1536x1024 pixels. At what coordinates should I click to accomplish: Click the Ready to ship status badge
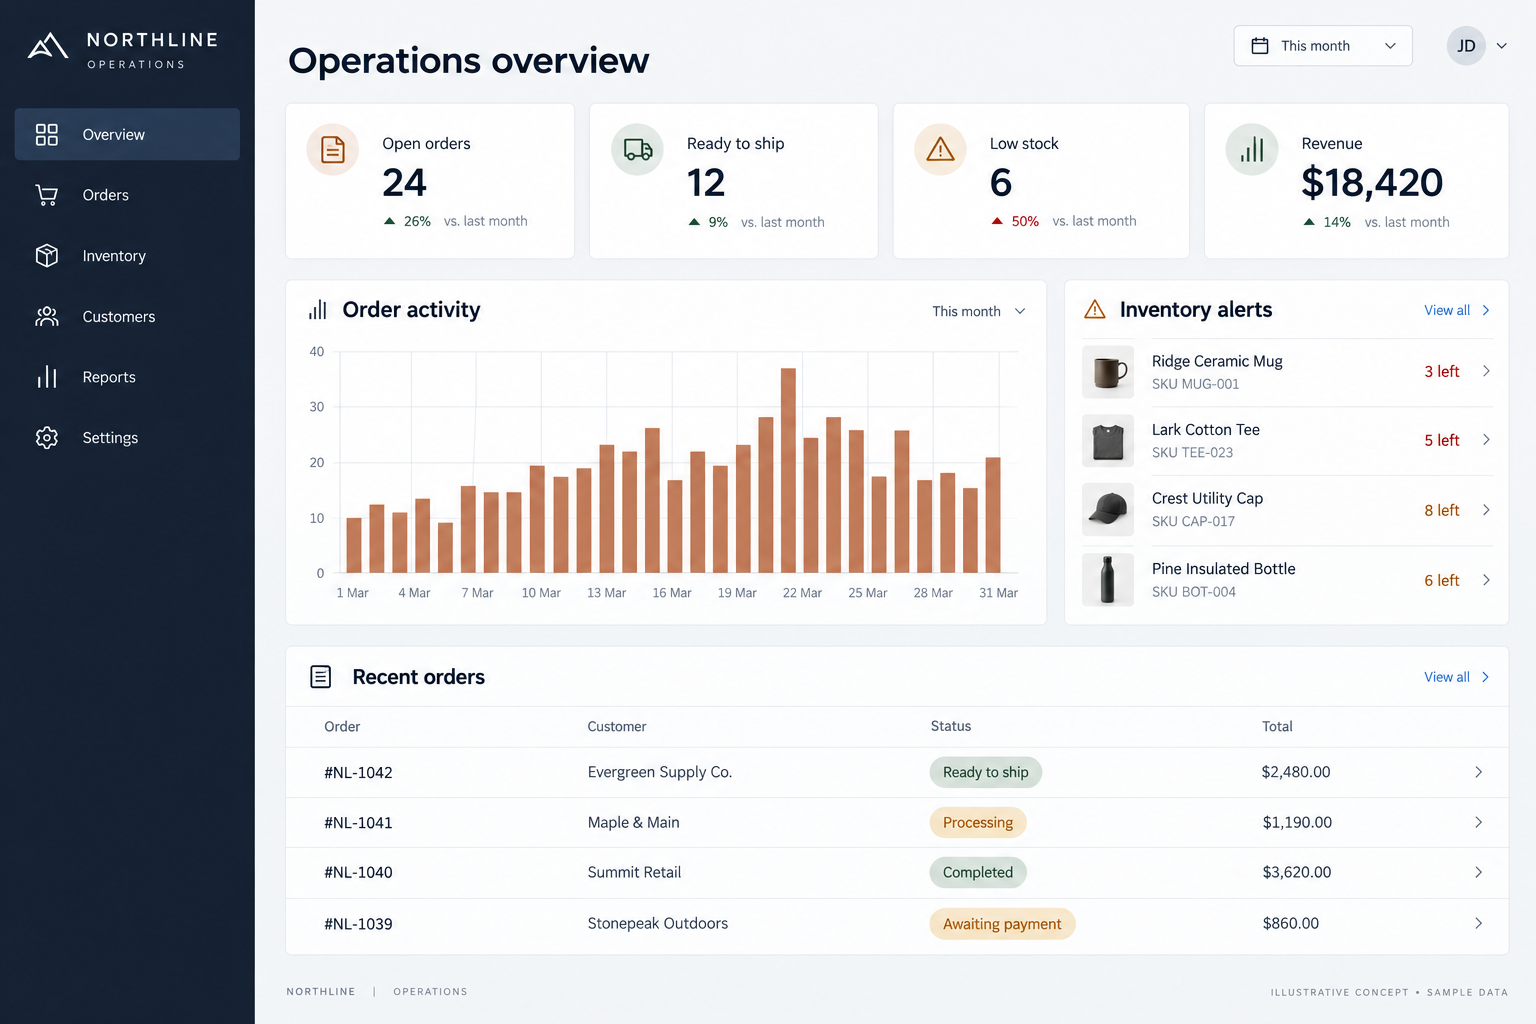pyautogui.click(x=986, y=772)
